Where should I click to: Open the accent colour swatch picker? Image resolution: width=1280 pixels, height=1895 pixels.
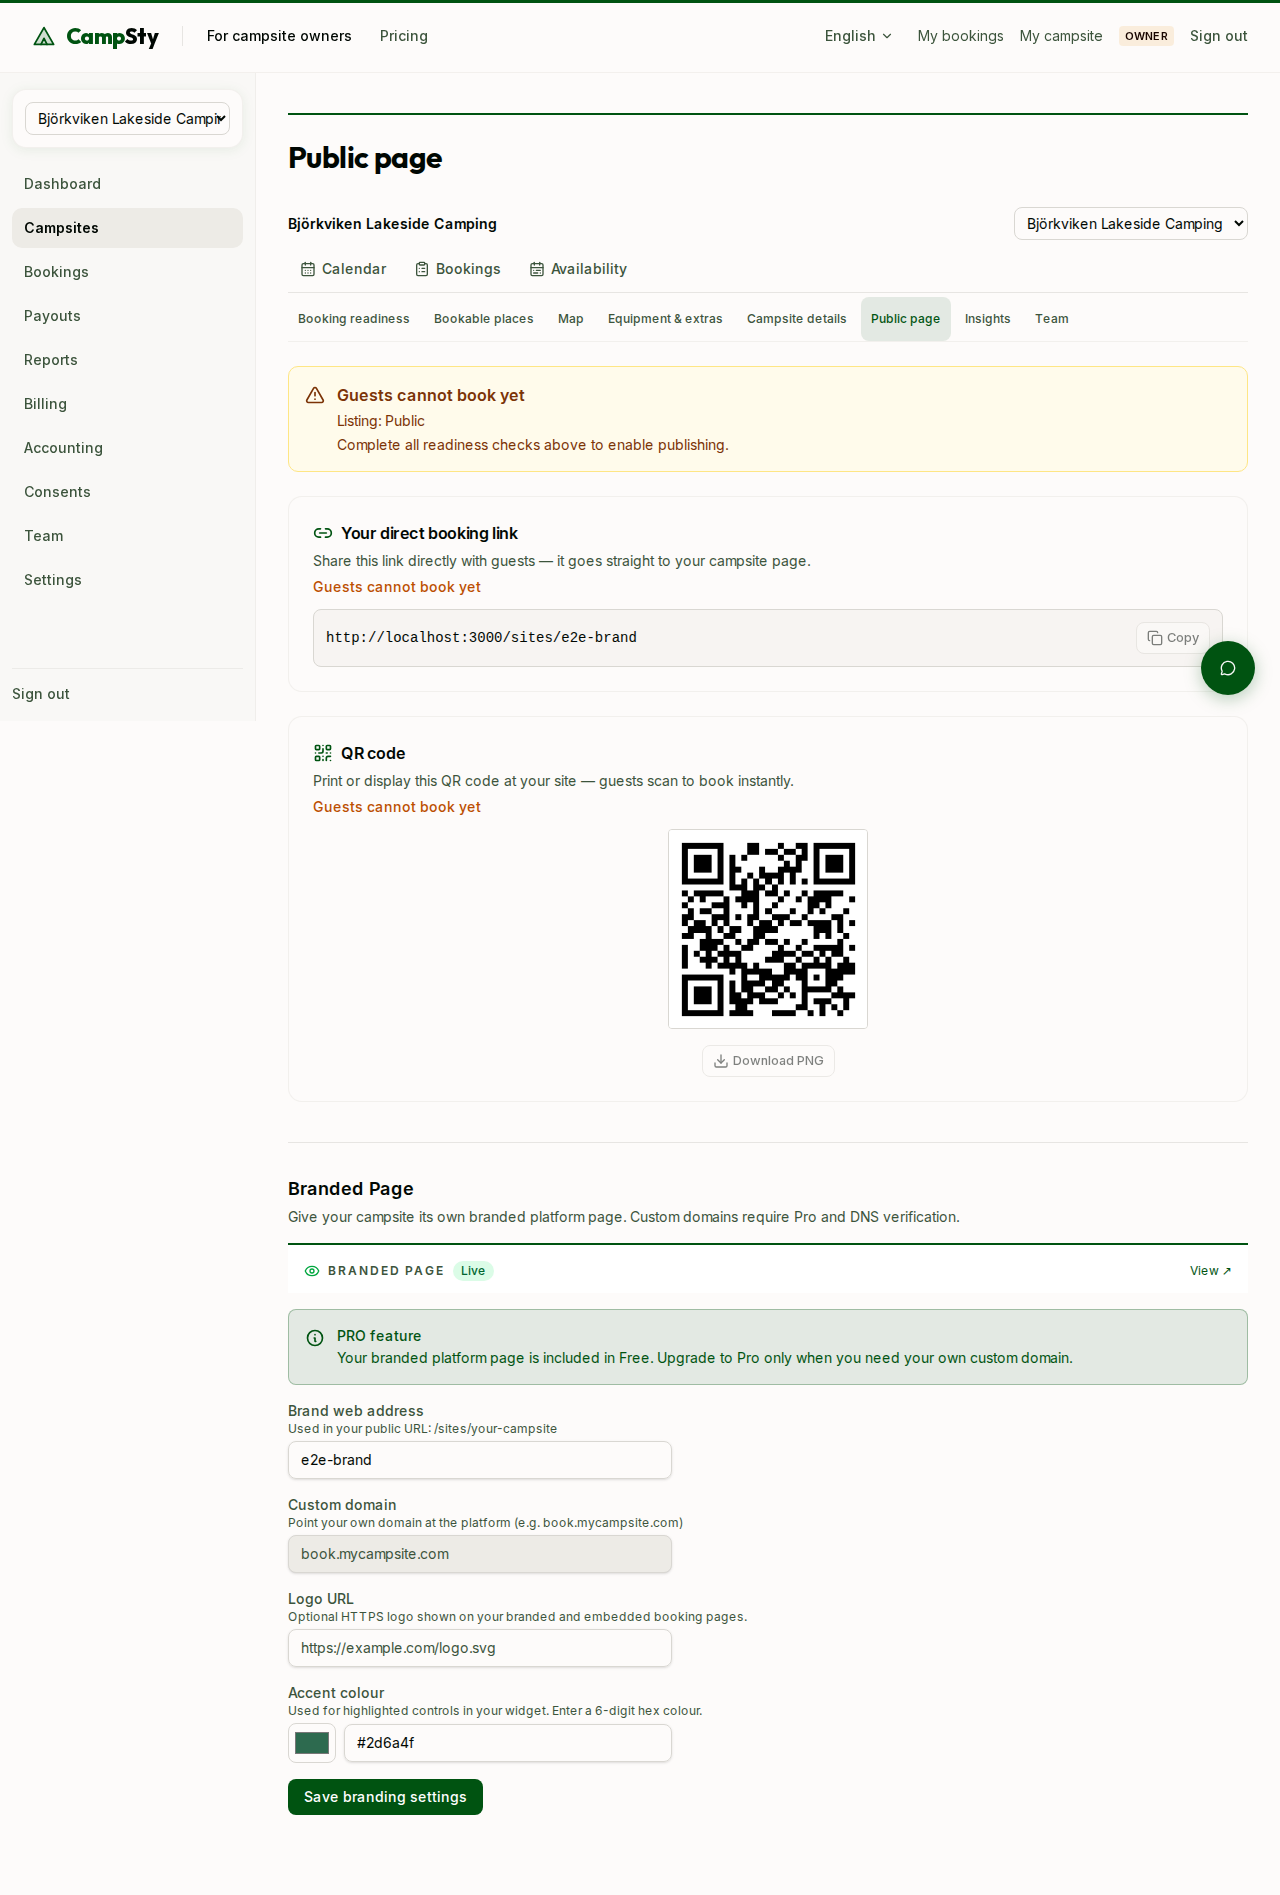312,1743
